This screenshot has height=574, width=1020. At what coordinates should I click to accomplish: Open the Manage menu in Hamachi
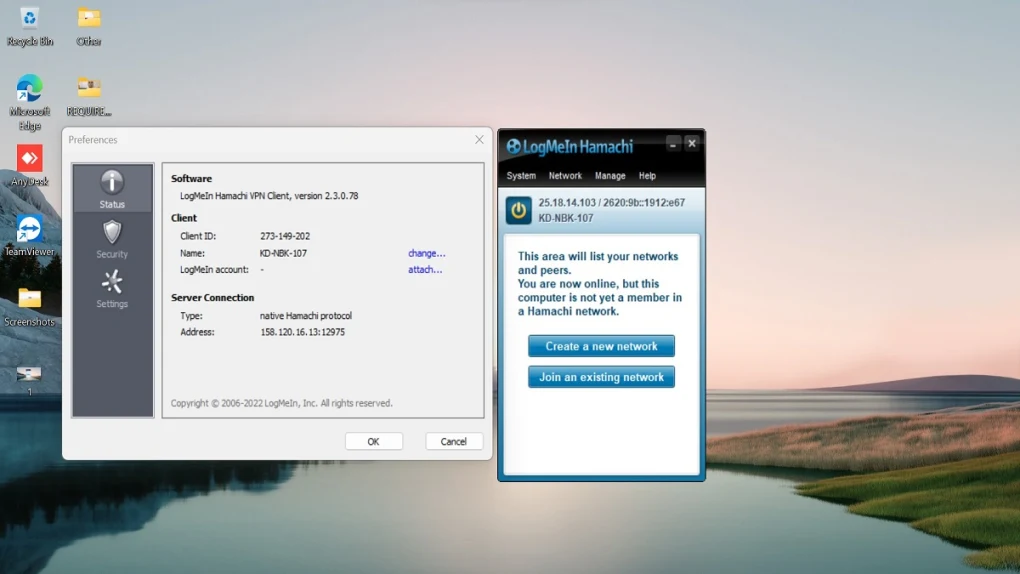[610, 176]
